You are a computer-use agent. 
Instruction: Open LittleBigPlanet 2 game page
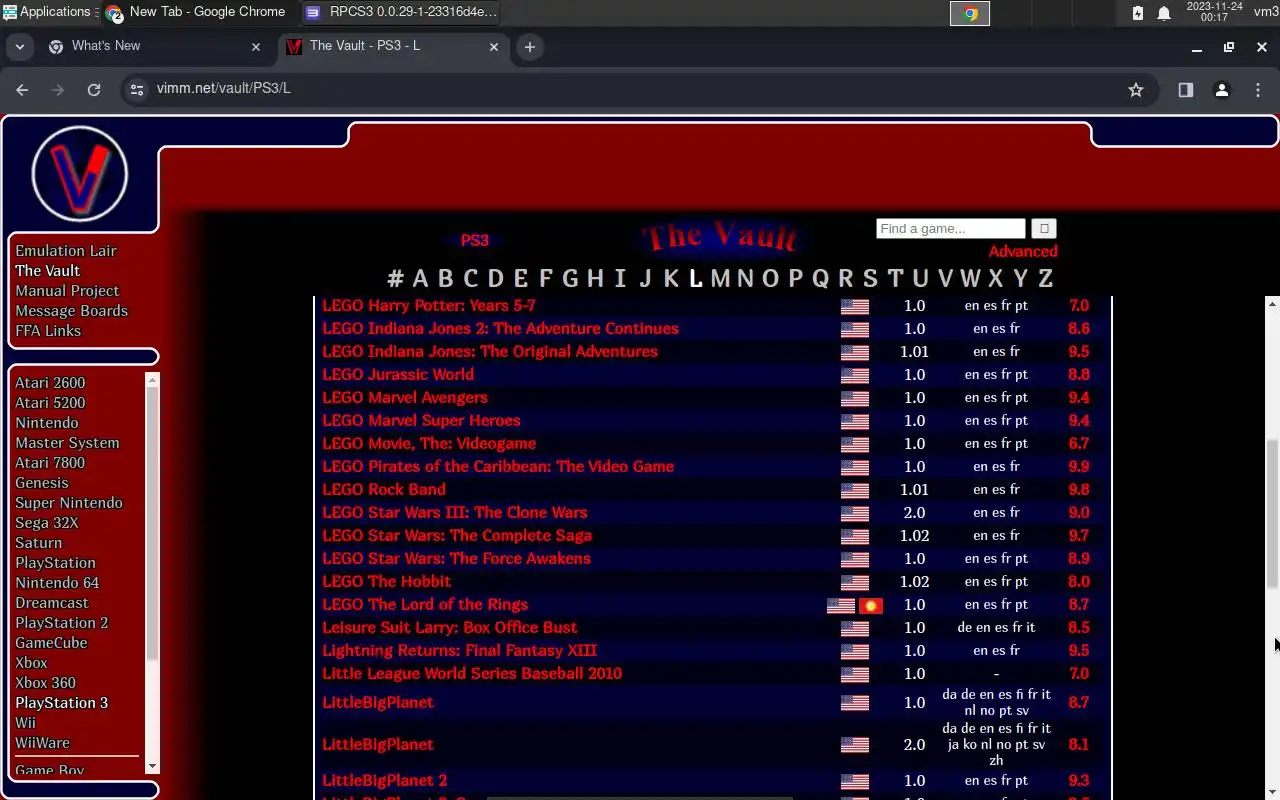[x=384, y=781]
